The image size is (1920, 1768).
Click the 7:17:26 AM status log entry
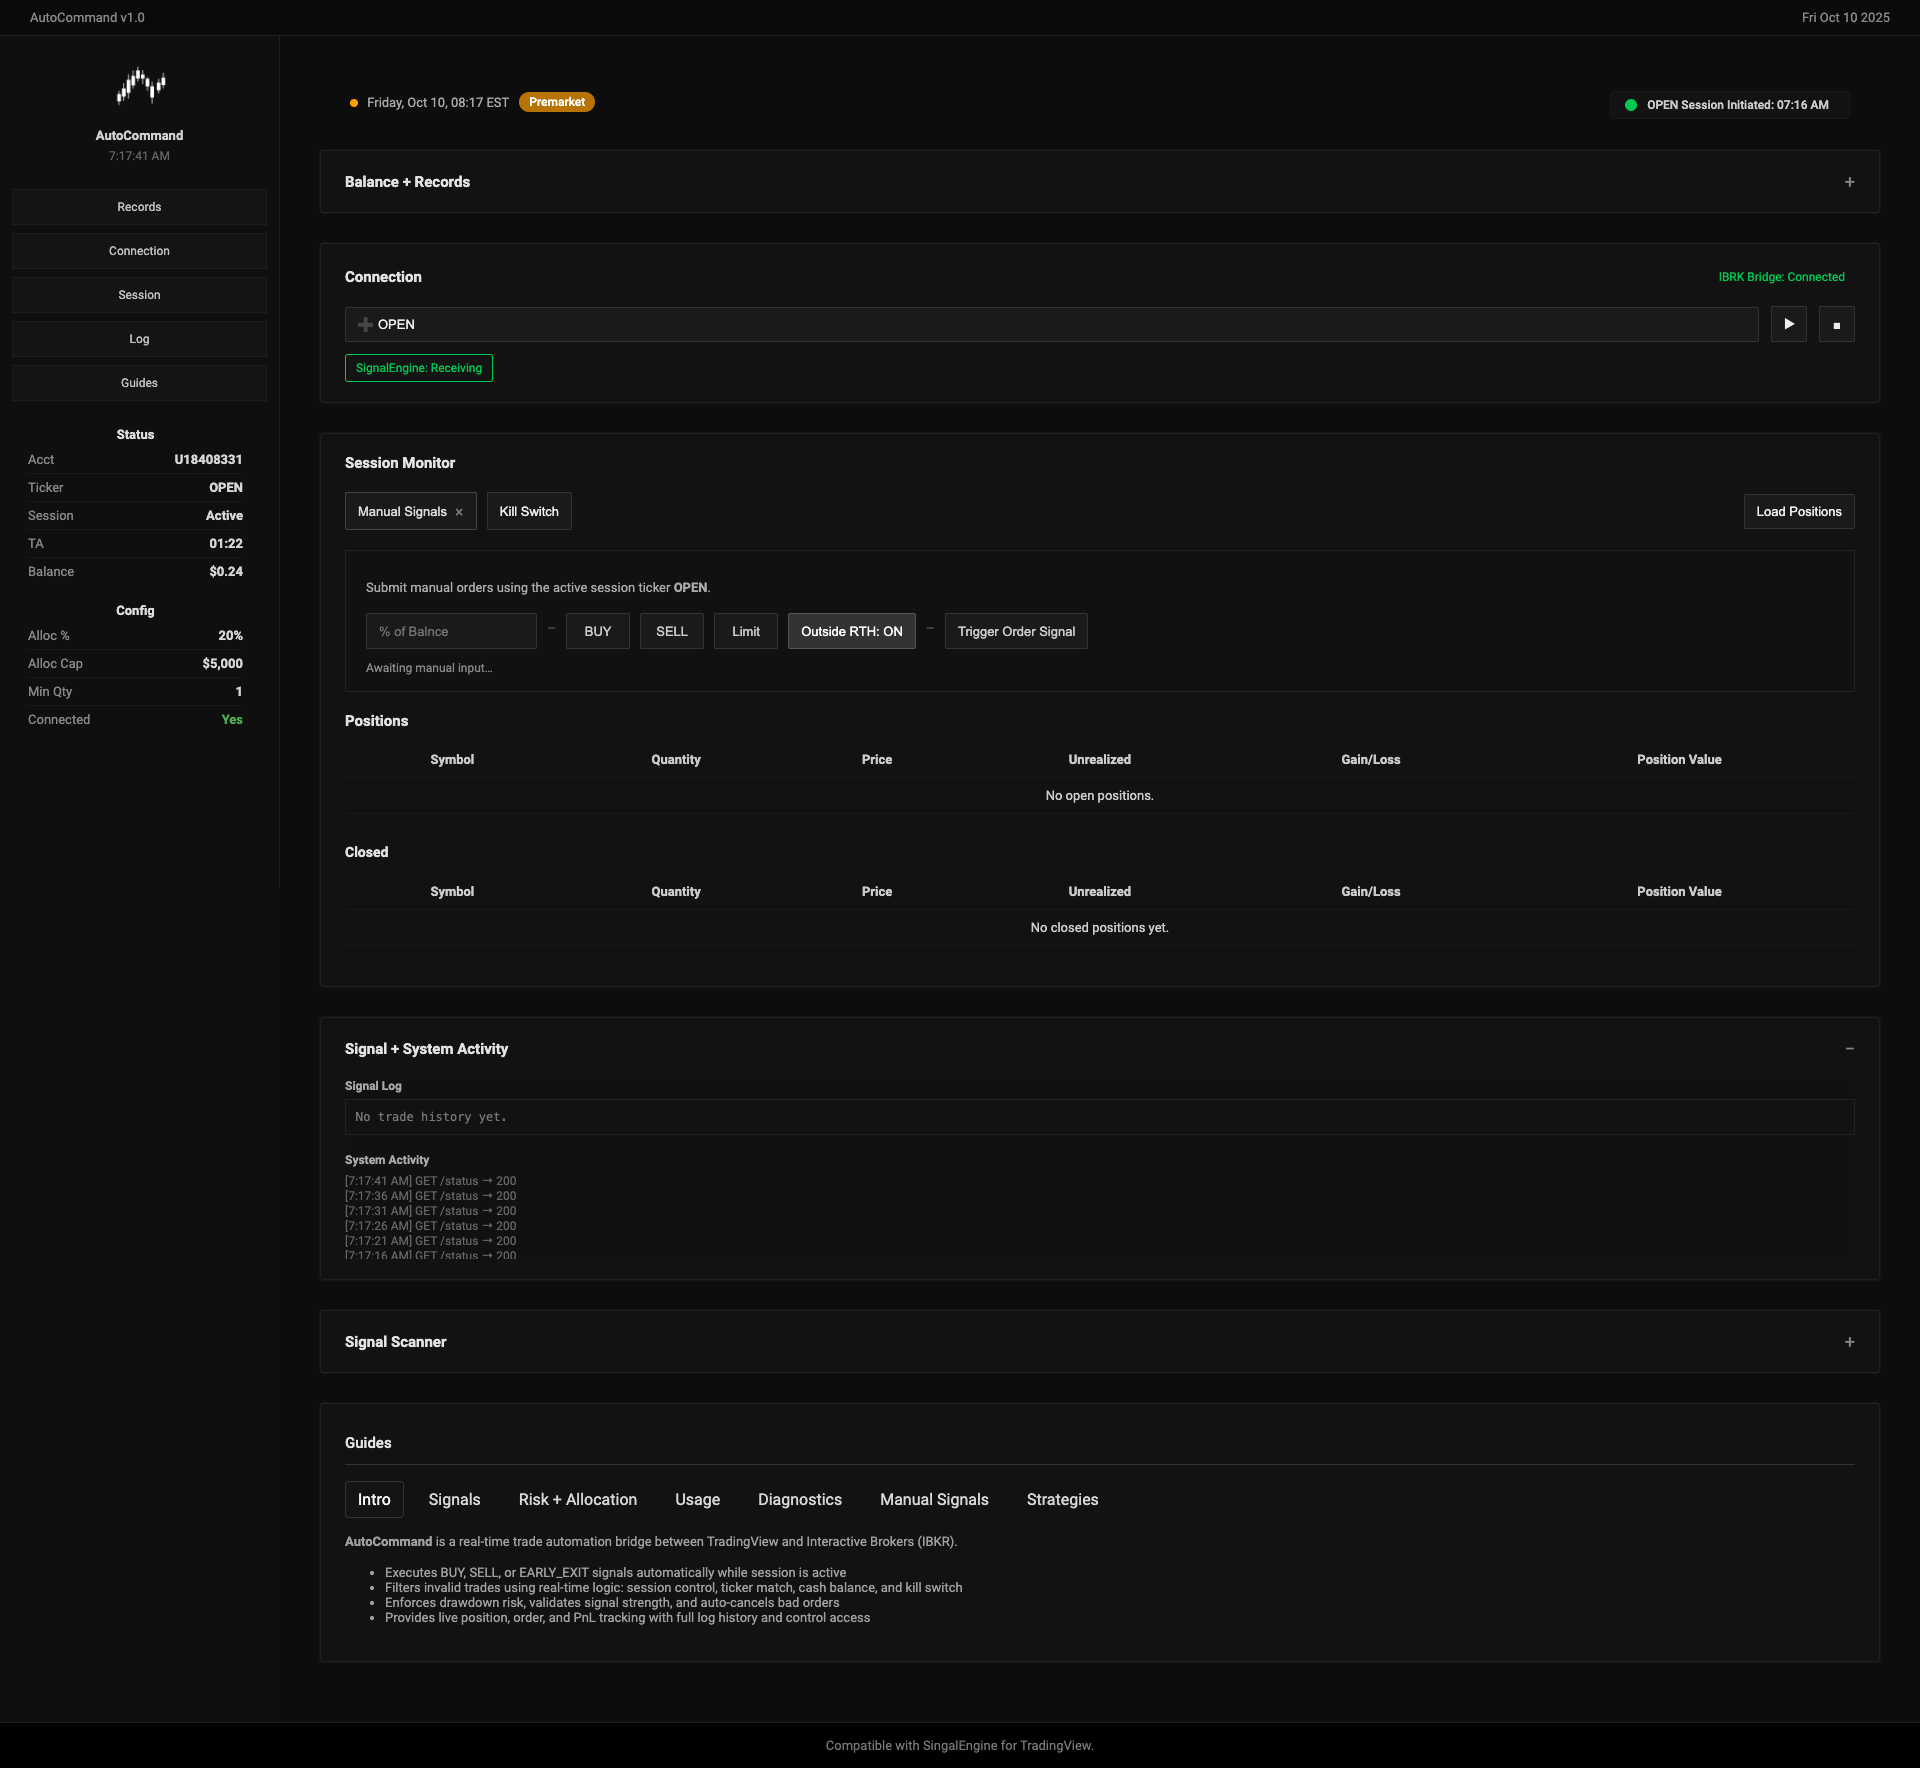[x=431, y=1226]
